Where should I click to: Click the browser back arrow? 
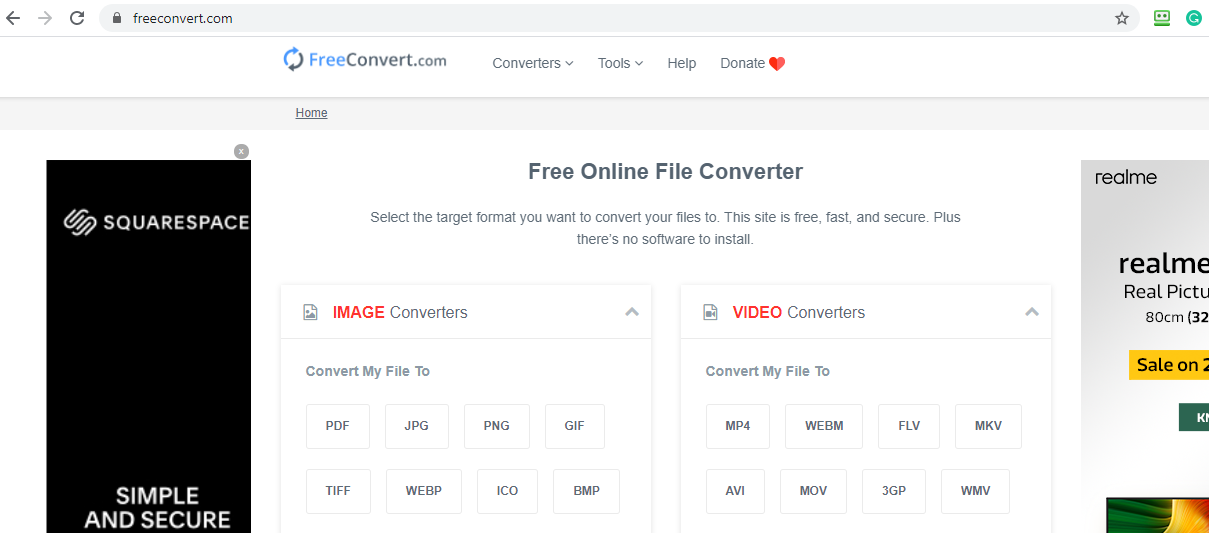point(14,18)
